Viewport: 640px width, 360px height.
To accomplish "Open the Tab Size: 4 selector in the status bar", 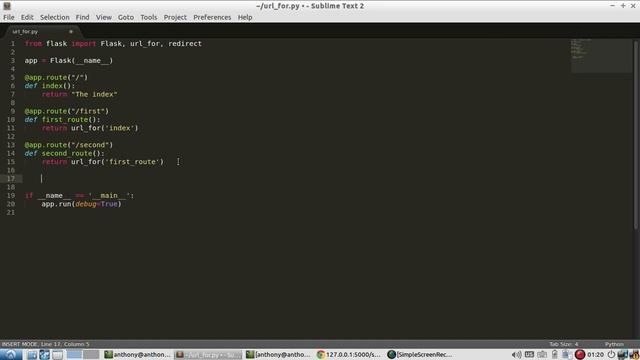I will [563, 344].
